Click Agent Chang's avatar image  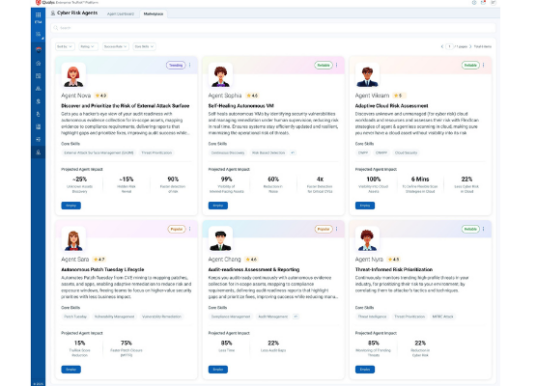coord(220,239)
